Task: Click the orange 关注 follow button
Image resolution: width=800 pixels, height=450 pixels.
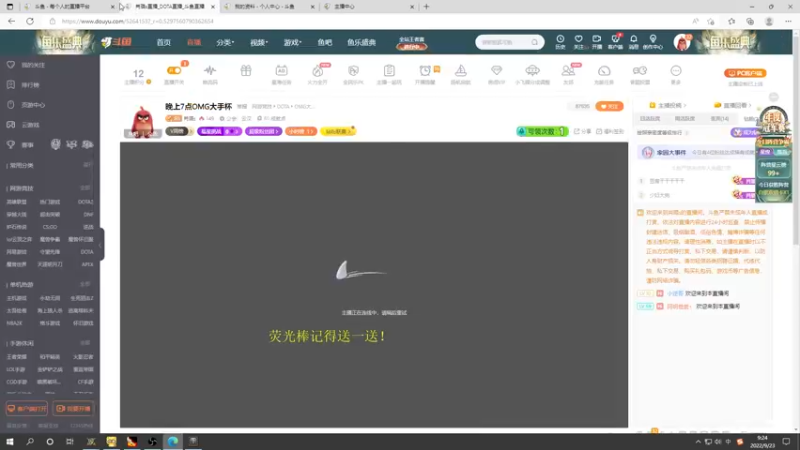Action: 609,106
